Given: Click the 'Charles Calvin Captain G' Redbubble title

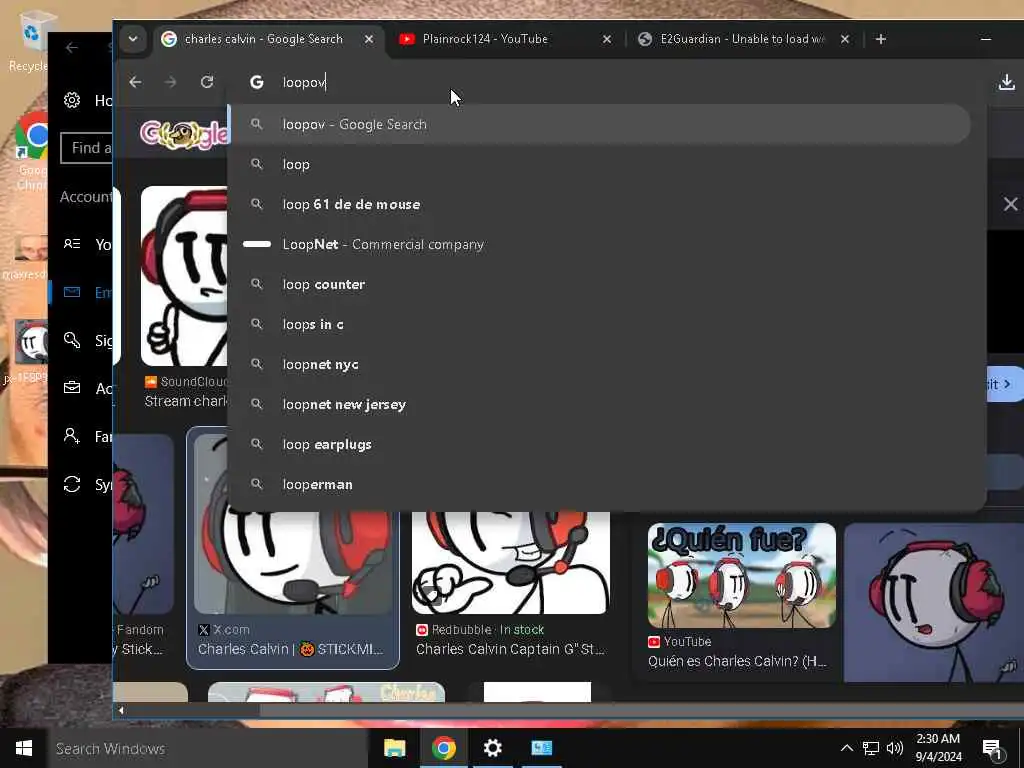Looking at the screenshot, I should 510,649.
